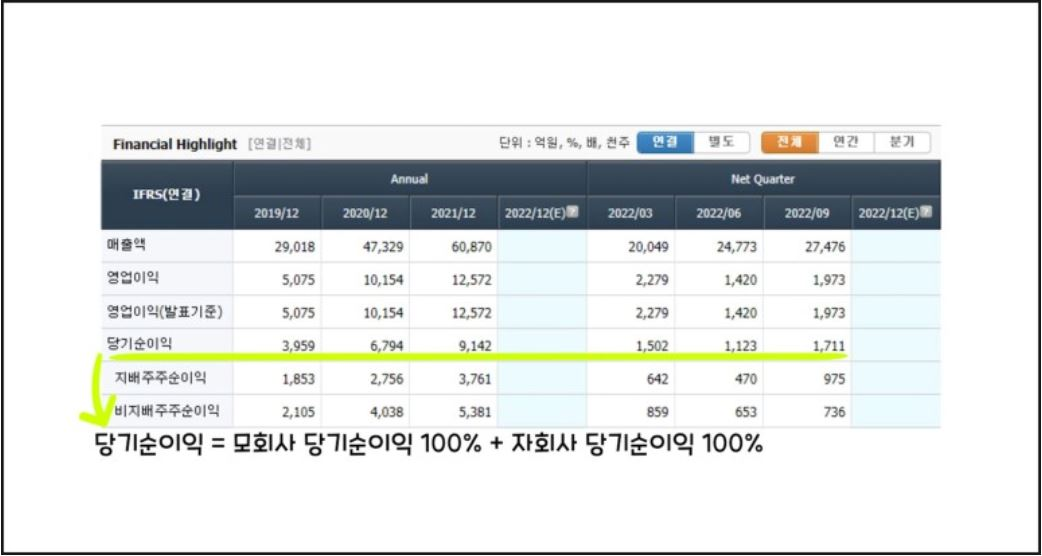The width and height of the screenshot is (1042, 556).
Task: Click 당기순이익 value 1,123
Action: tap(740, 346)
